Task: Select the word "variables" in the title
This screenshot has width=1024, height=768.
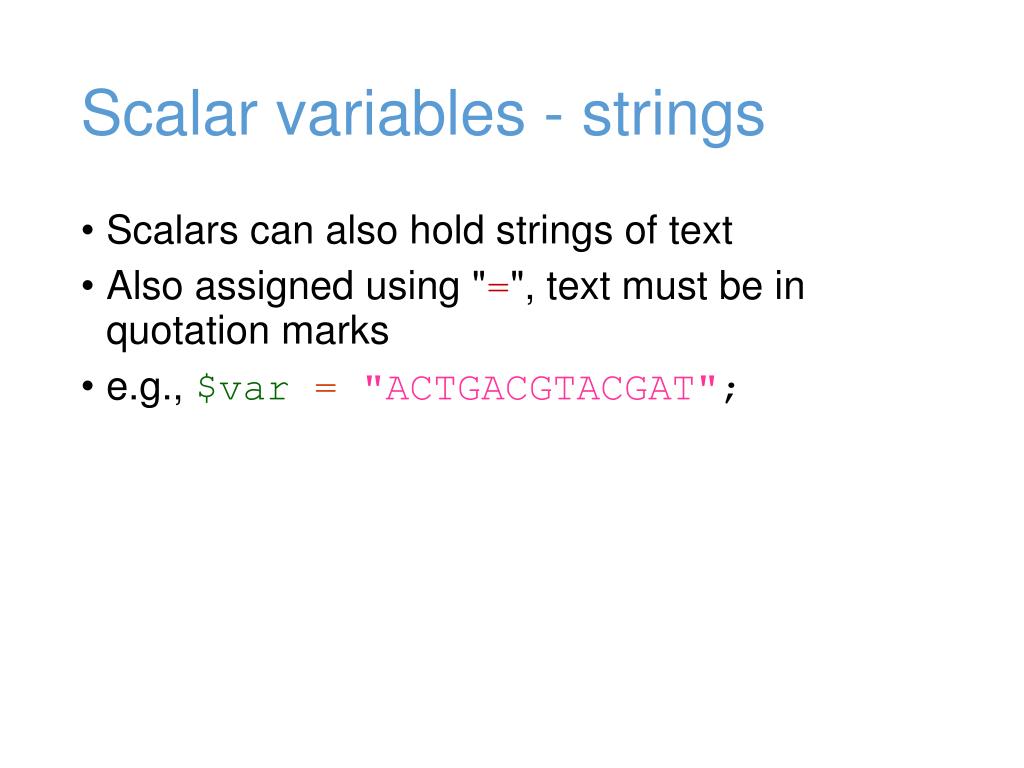Action: (x=401, y=114)
